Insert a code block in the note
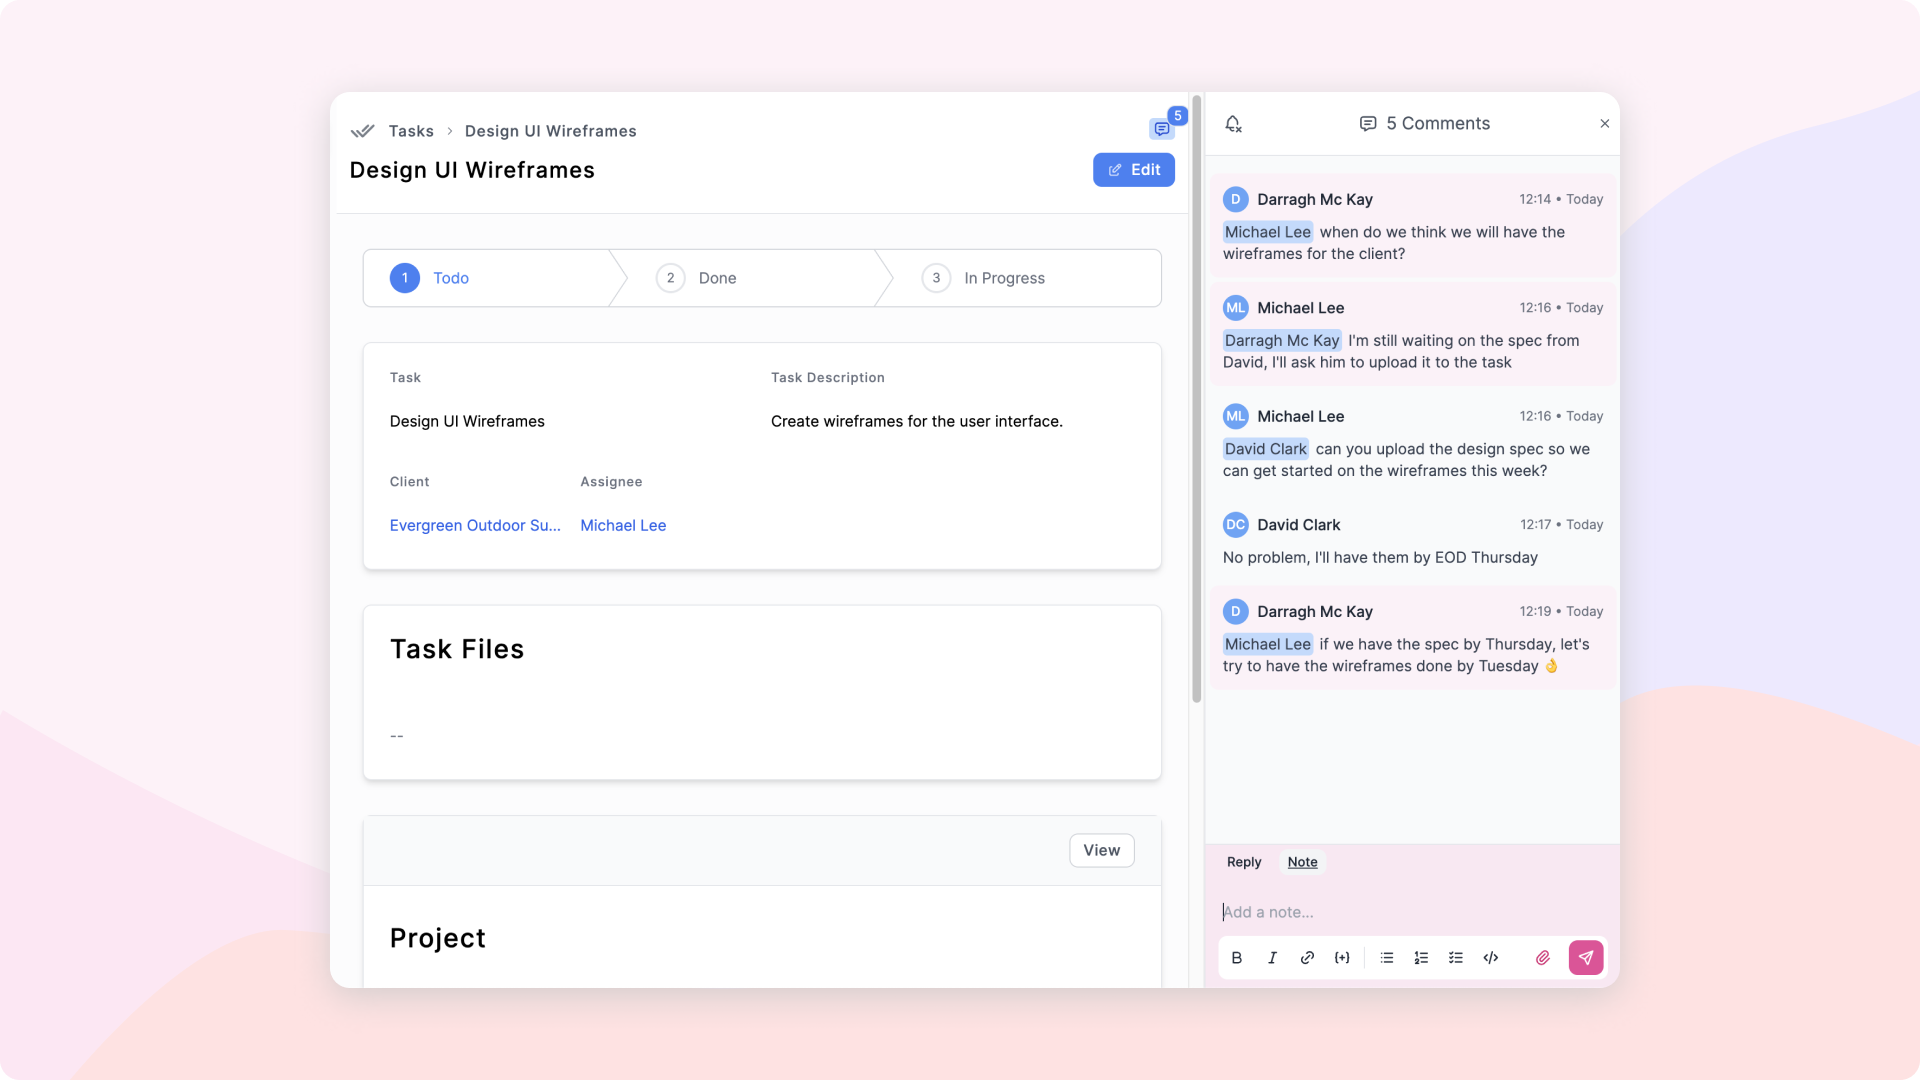 click(1490, 957)
